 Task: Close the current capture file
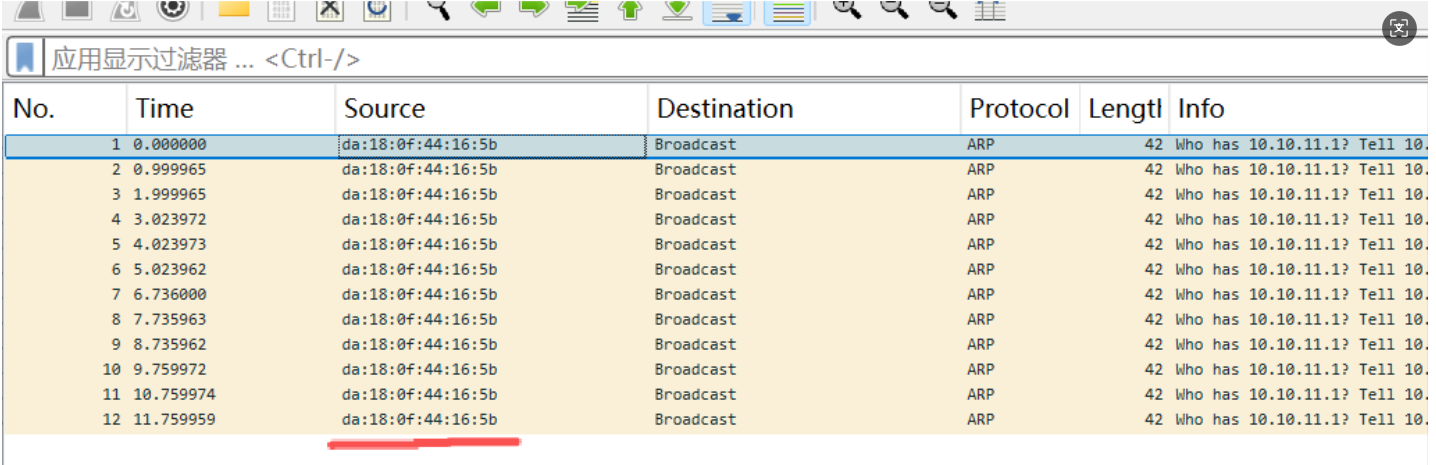[x=330, y=9]
